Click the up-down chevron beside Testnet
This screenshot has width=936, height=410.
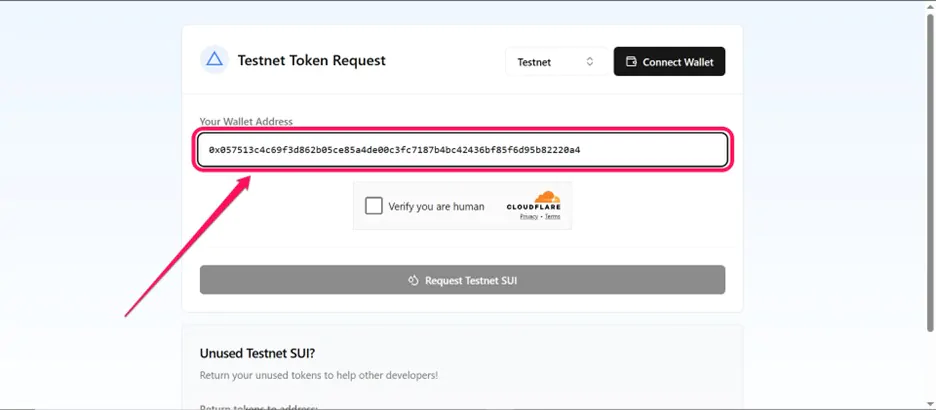point(590,61)
